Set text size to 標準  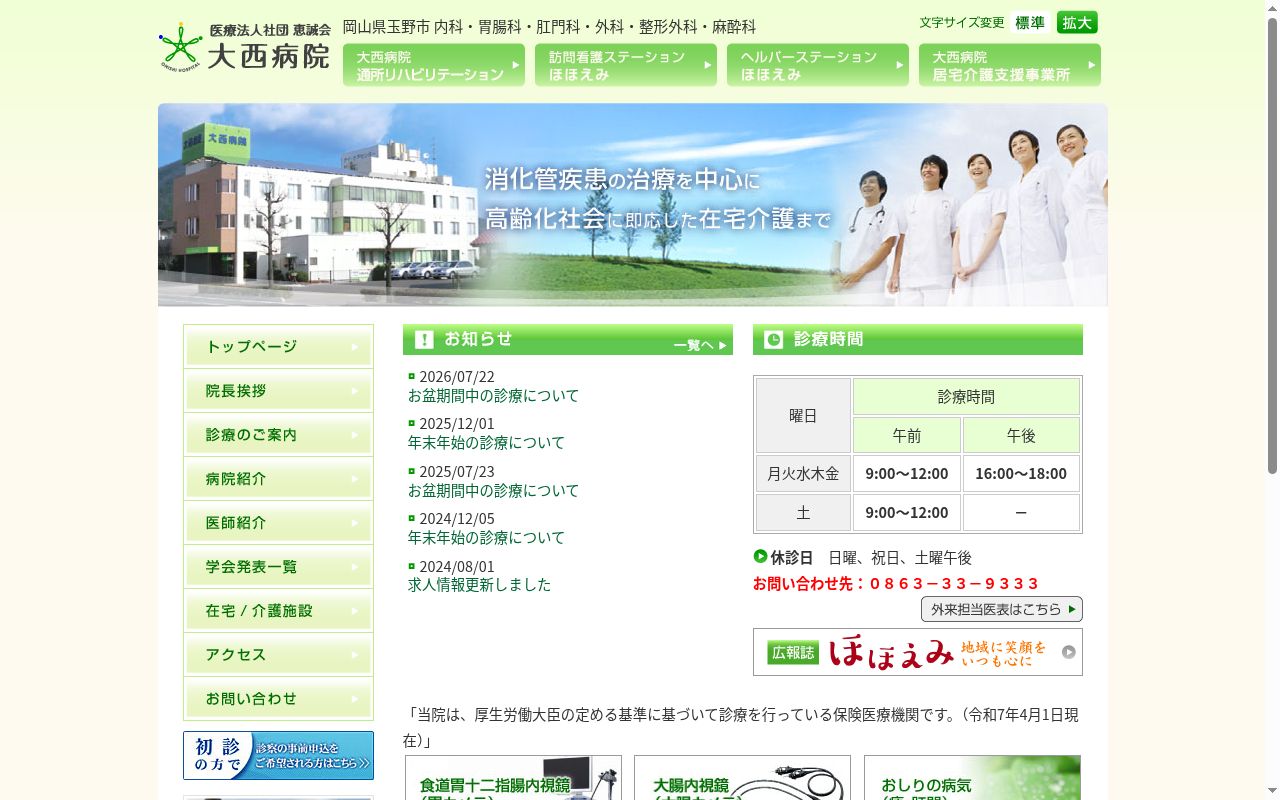pyautogui.click(x=1030, y=22)
